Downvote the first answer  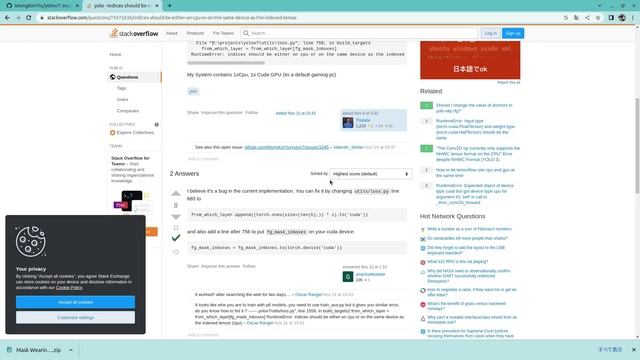pyautogui.click(x=176, y=217)
